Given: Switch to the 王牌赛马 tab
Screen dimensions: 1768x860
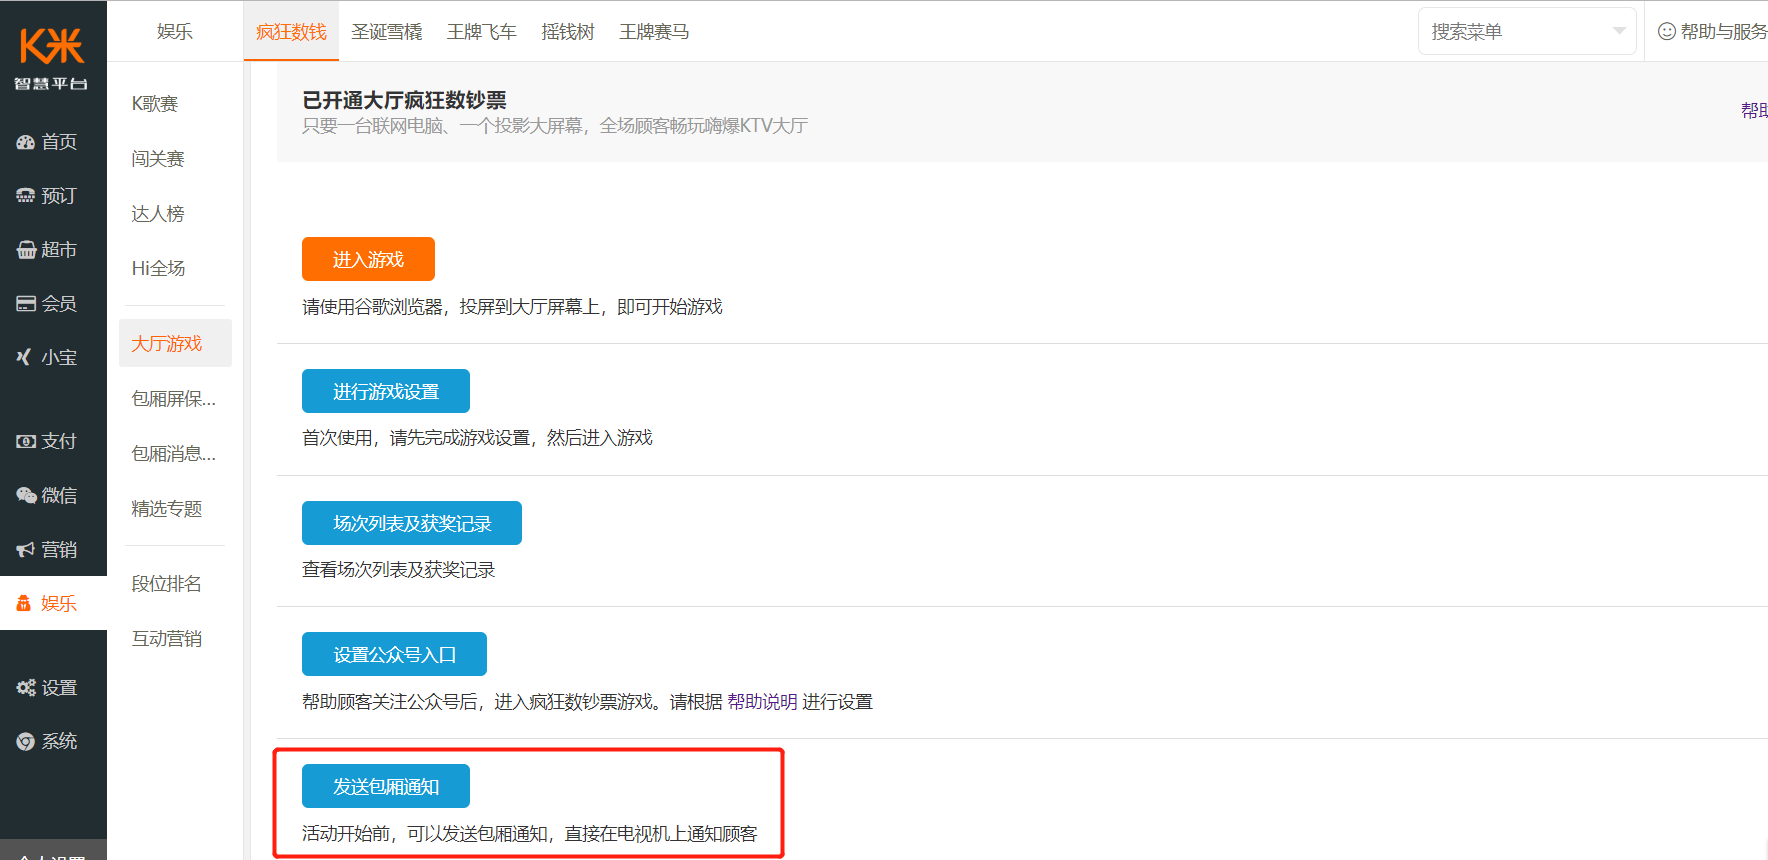Looking at the screenshot, I should [654, 32].
